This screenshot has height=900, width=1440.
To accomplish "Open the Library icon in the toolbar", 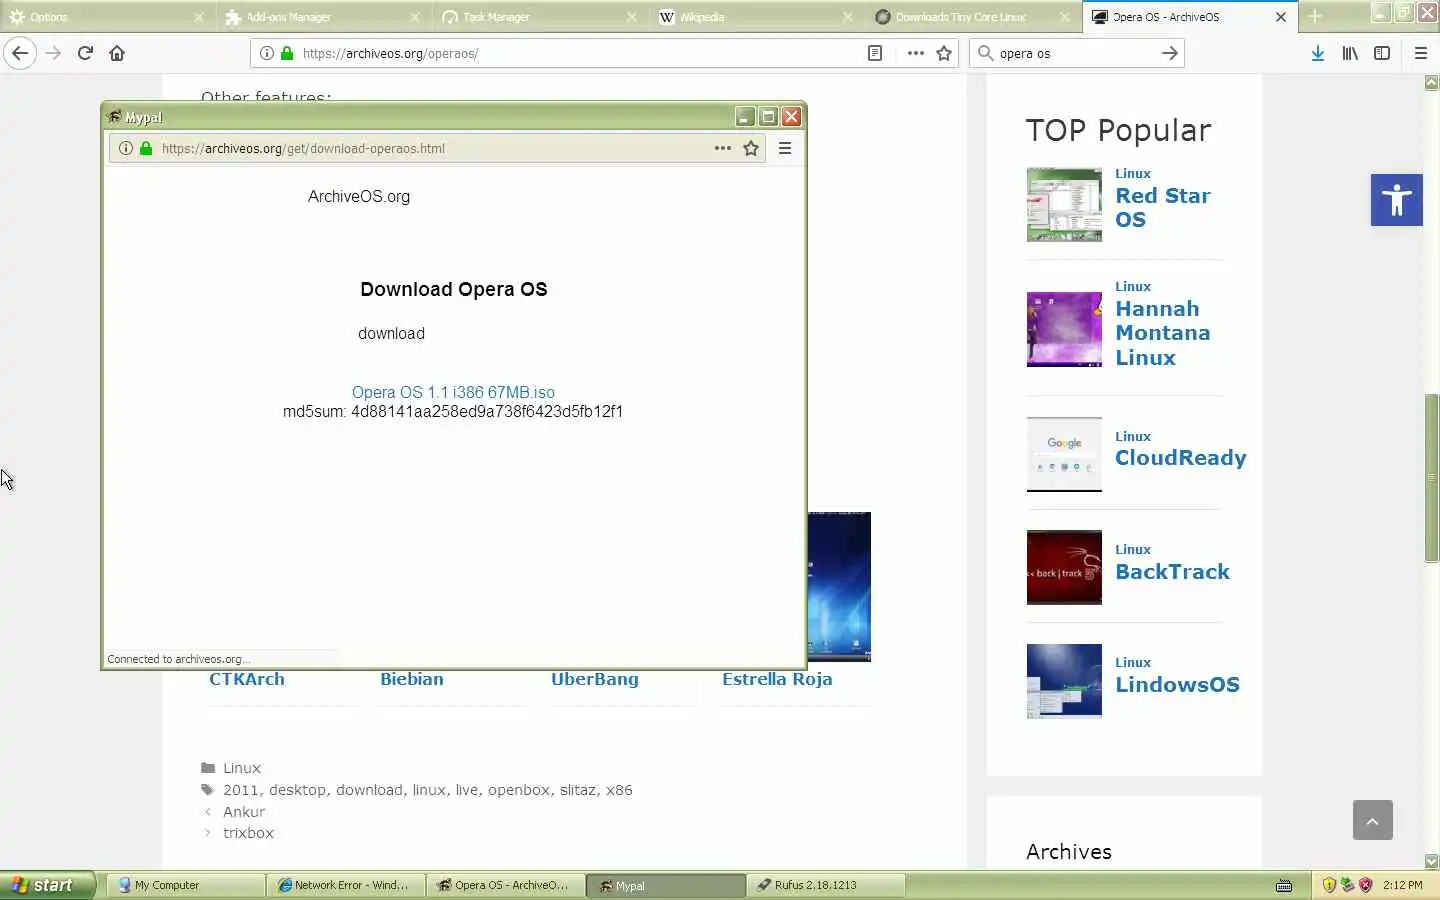I will pyautogui.click(x=1350, y=53).
